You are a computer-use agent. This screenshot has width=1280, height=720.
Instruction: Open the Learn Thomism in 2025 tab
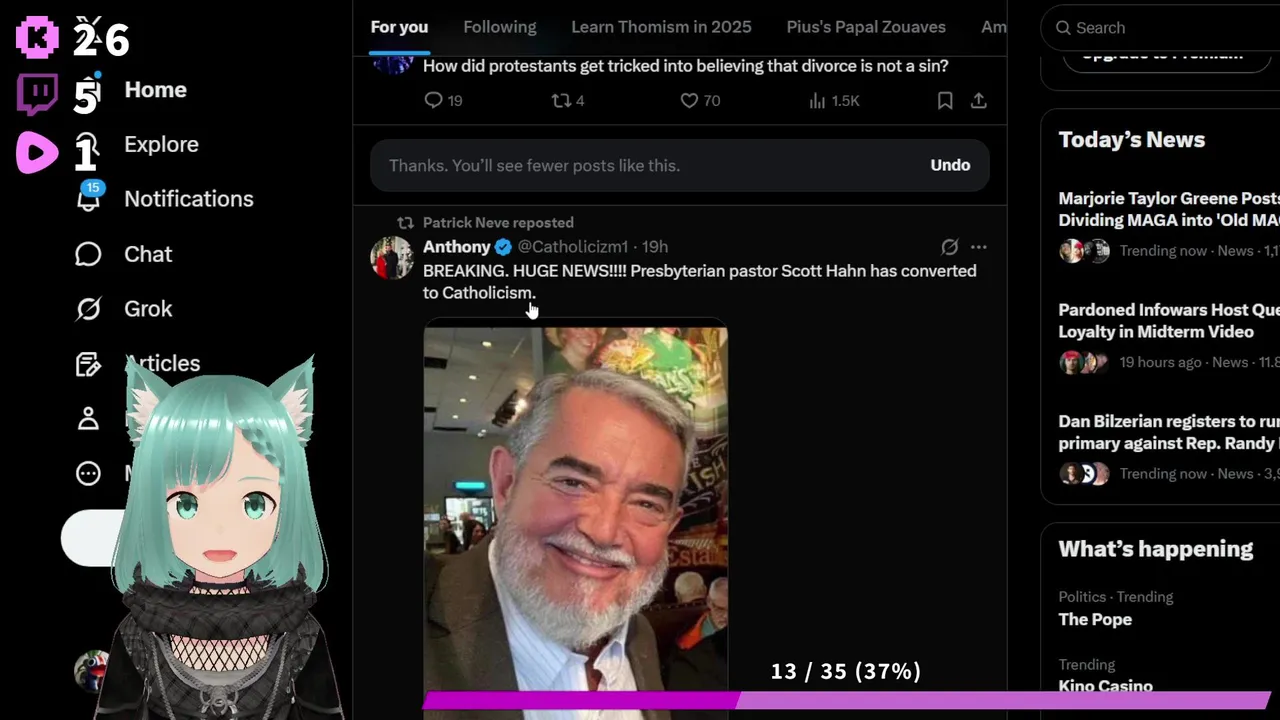[661, 27]
